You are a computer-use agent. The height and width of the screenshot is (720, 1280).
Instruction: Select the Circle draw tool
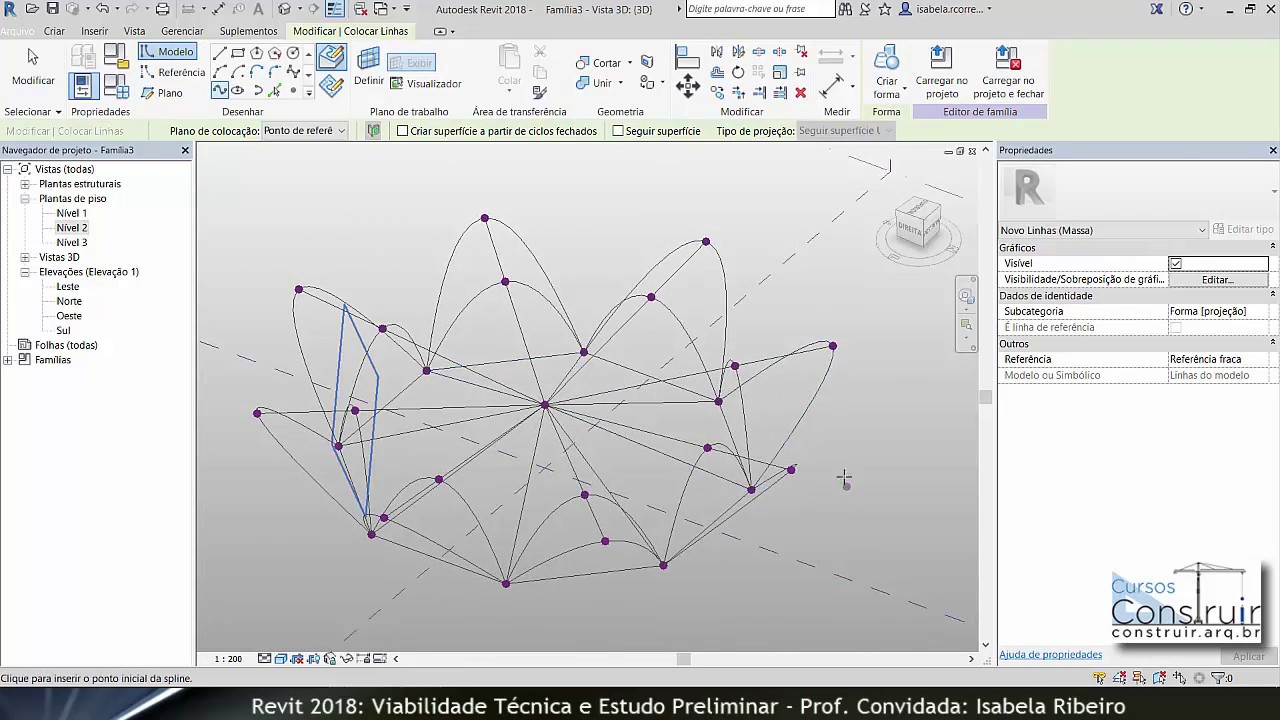click(x=293, y=54)
